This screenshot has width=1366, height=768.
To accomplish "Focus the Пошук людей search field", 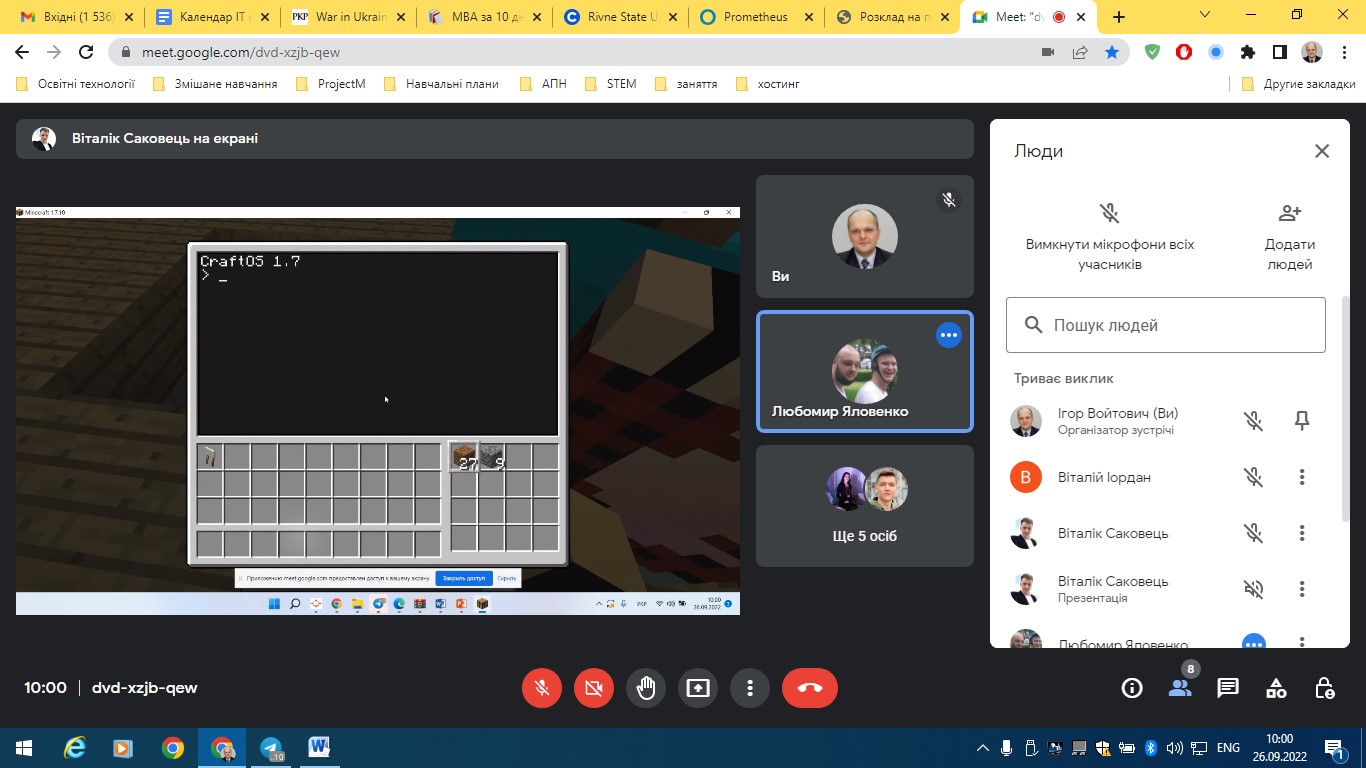I will pos(1166,325).
